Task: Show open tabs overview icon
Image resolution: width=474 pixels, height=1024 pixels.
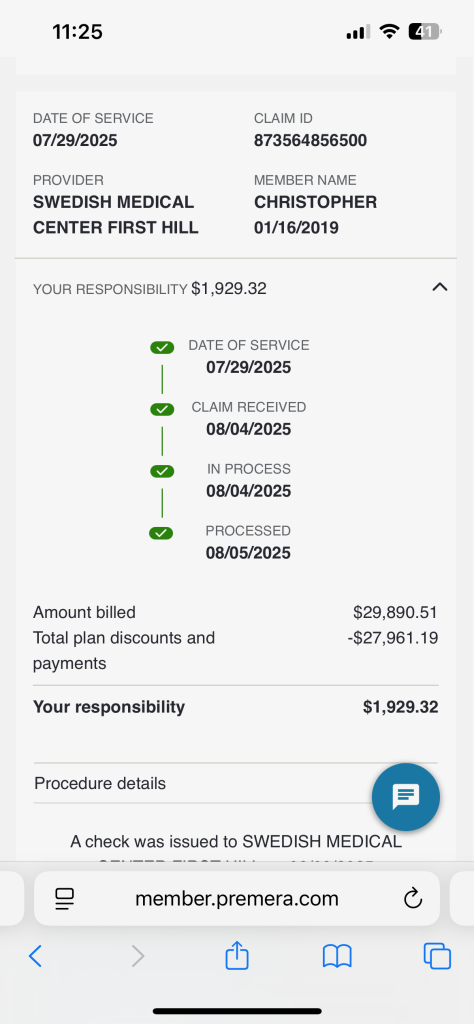Action: (437, 956)
